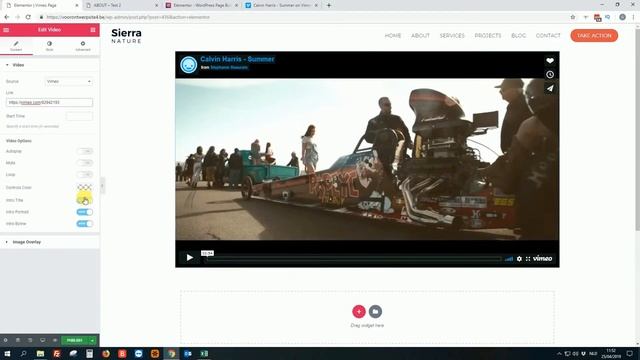
Task: Open the Windows Start menu
Action: point(7,353)
